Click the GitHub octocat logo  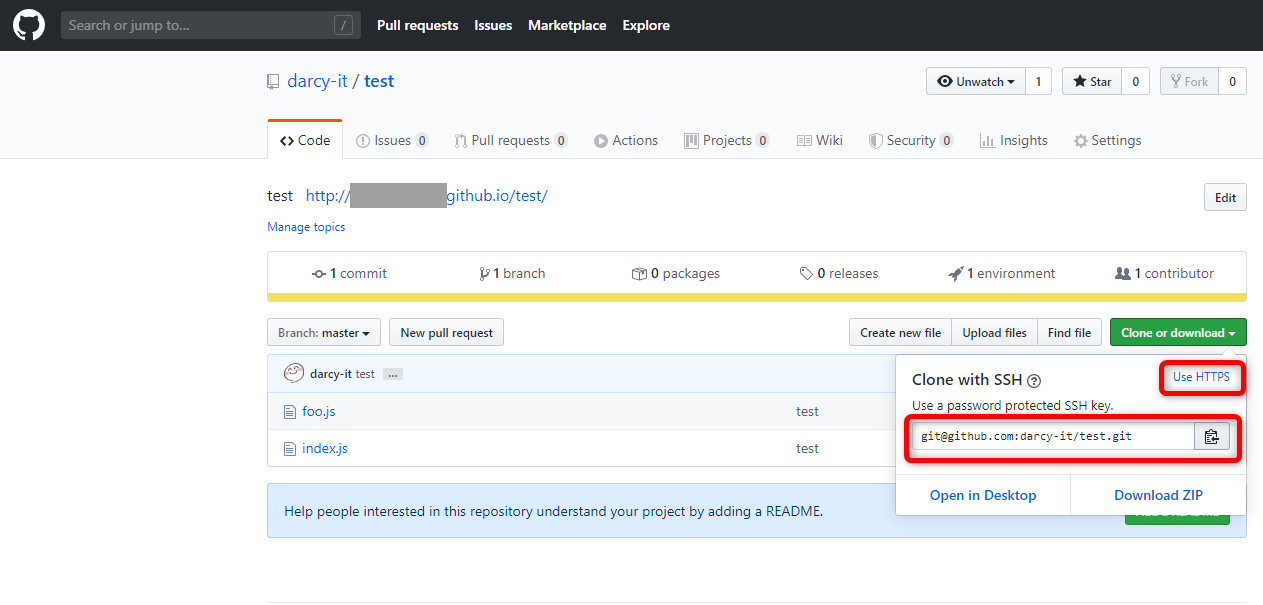tap(28, 24)
